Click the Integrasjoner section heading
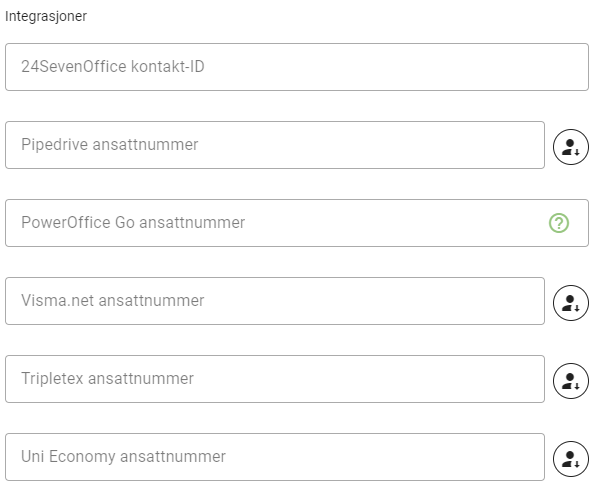 tap(46, 16)
